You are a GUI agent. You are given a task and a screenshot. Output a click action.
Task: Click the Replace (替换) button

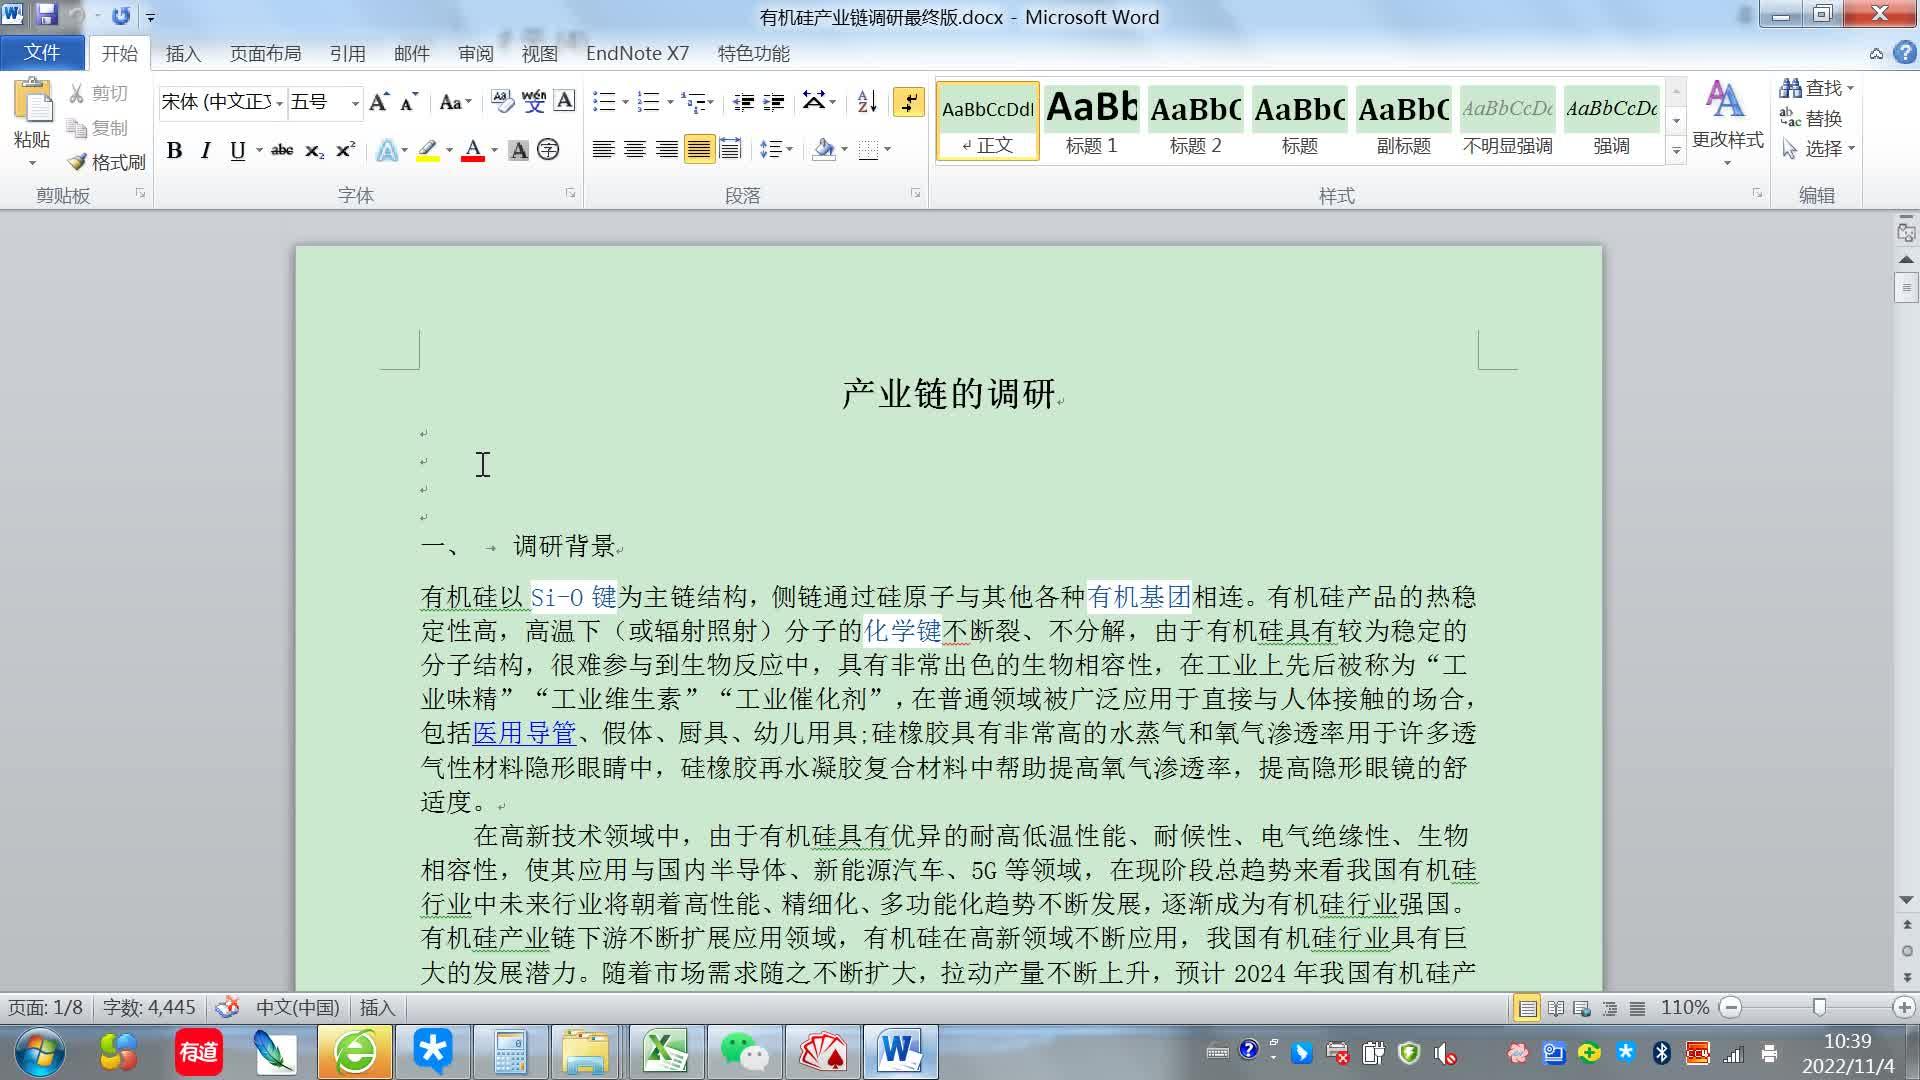(1811, 118)
